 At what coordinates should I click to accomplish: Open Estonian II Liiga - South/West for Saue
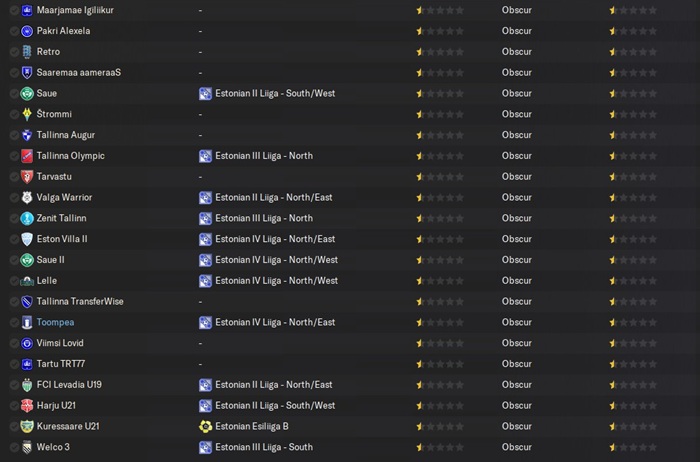275,93
